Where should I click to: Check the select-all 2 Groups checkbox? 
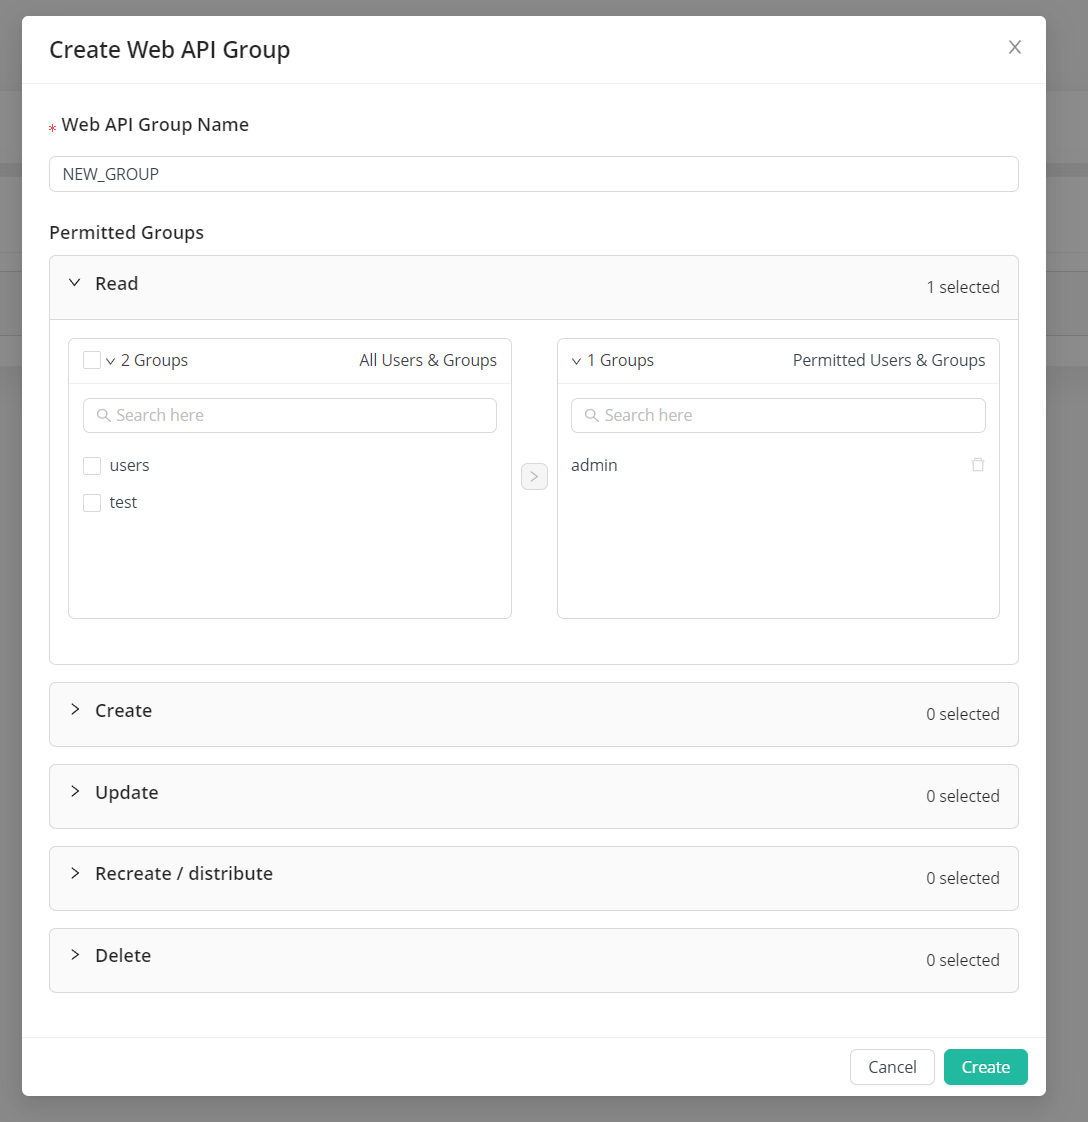[92, 360]
